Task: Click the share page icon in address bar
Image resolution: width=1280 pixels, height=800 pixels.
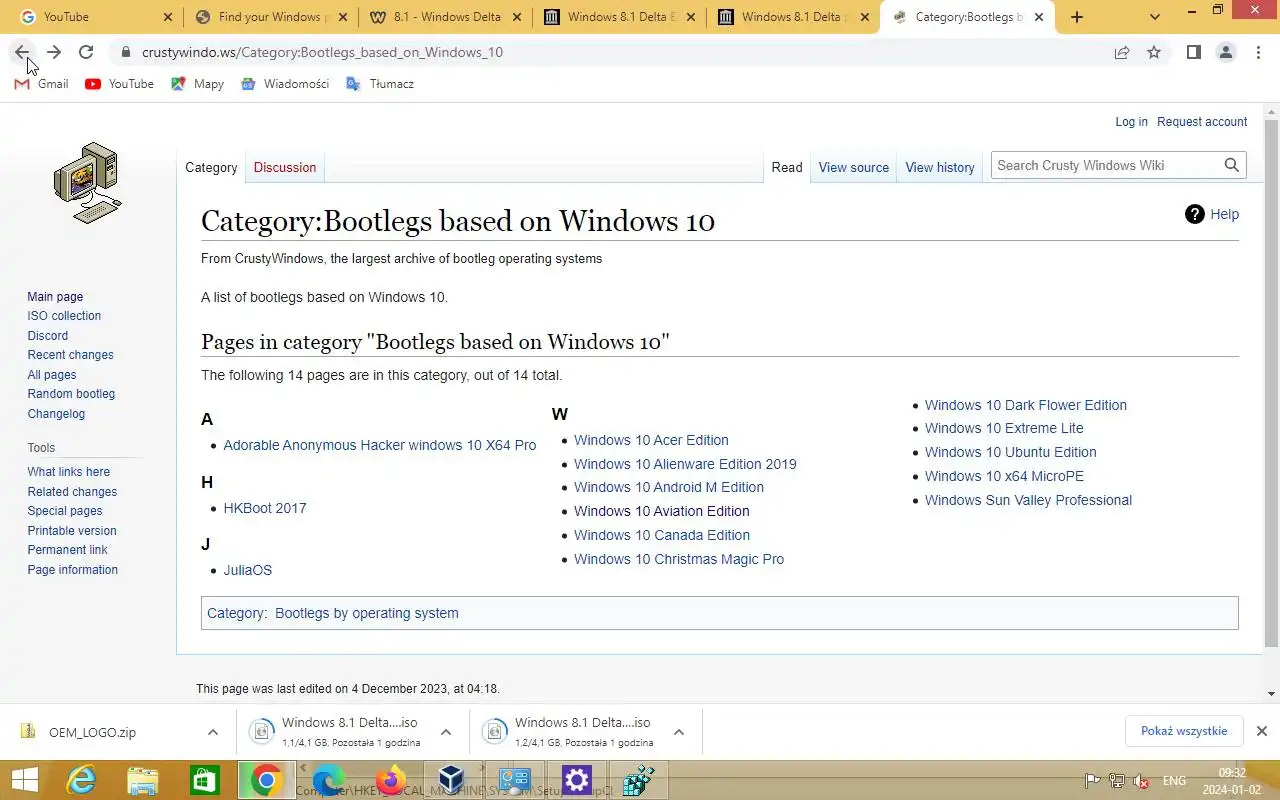Action: click(1122, 52)
